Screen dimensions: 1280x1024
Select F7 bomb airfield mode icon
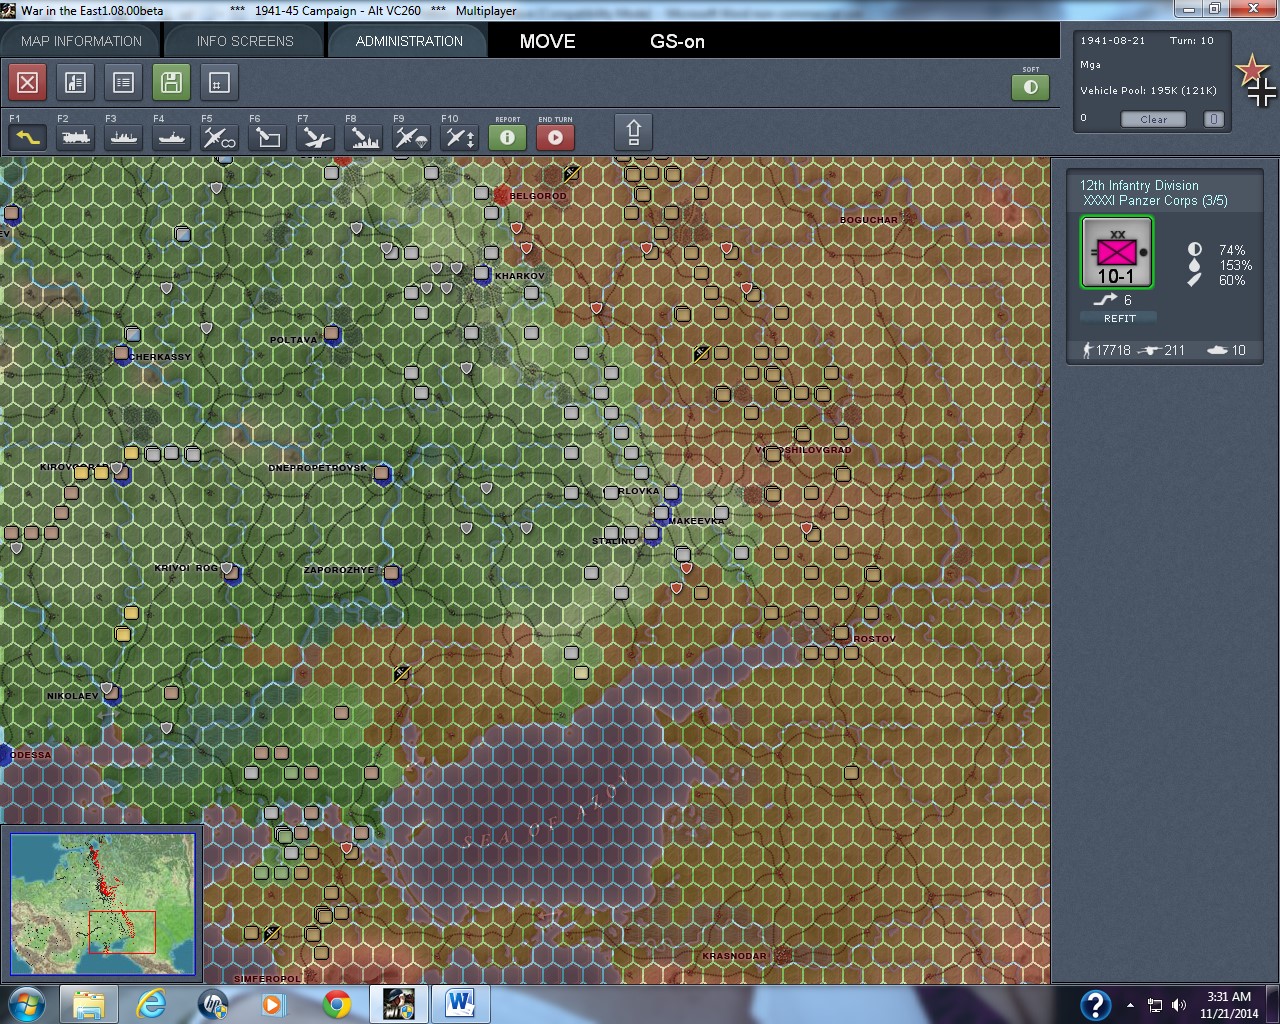click(x=316, y=137)
